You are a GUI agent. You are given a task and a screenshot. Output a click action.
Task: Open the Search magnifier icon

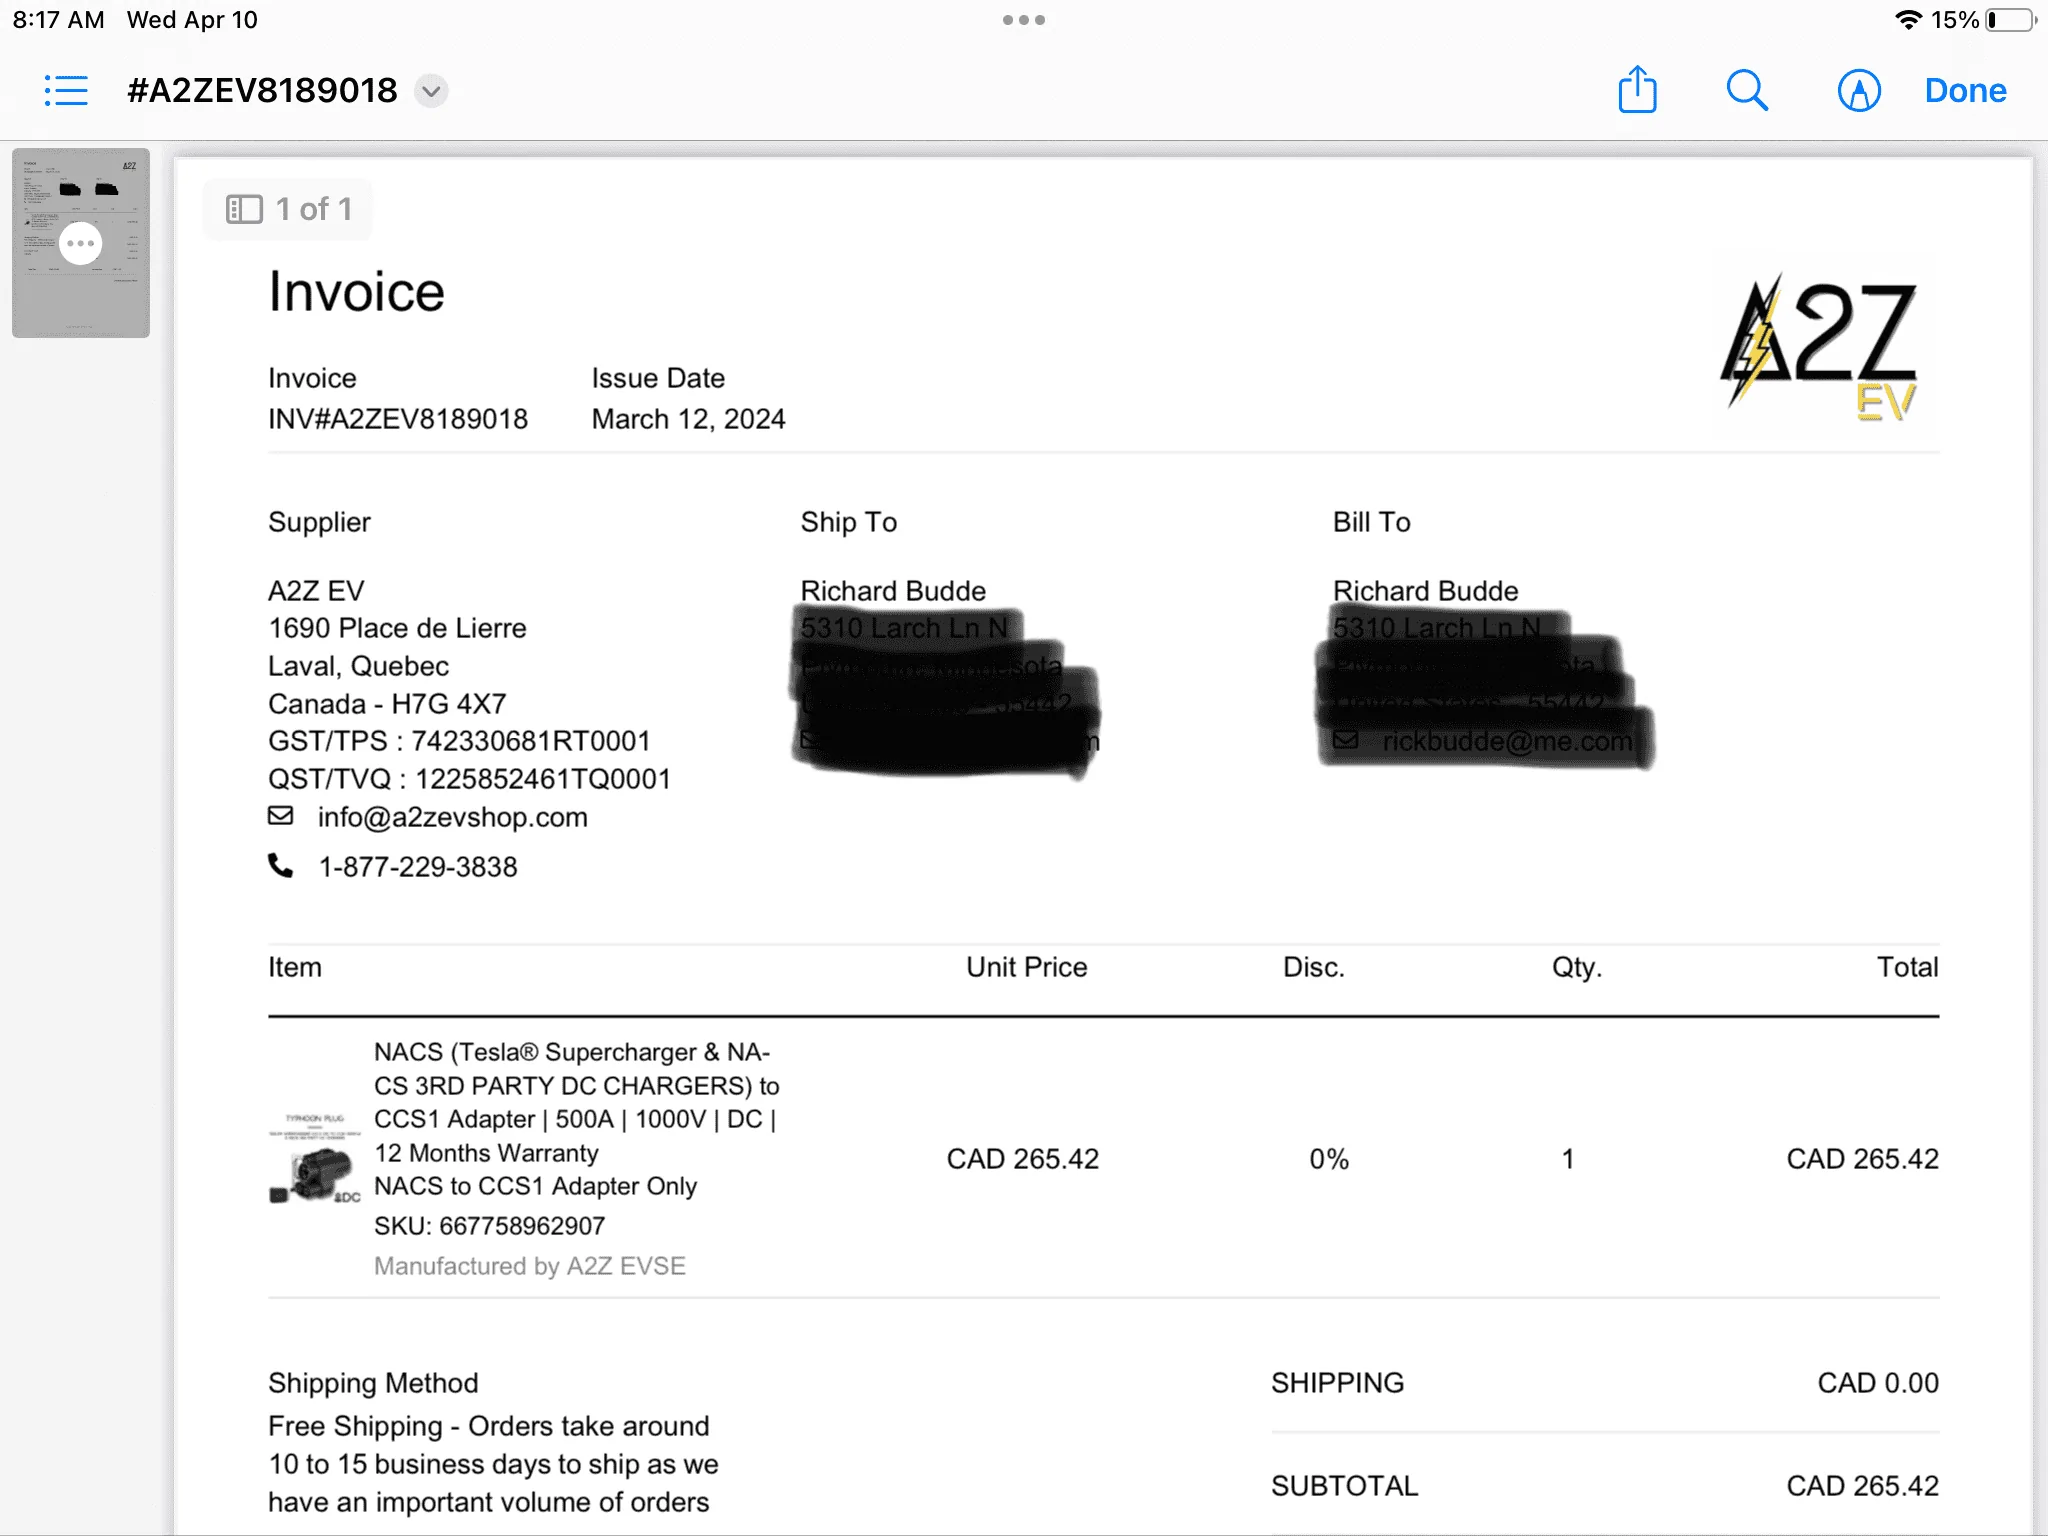coord(1747,91)
